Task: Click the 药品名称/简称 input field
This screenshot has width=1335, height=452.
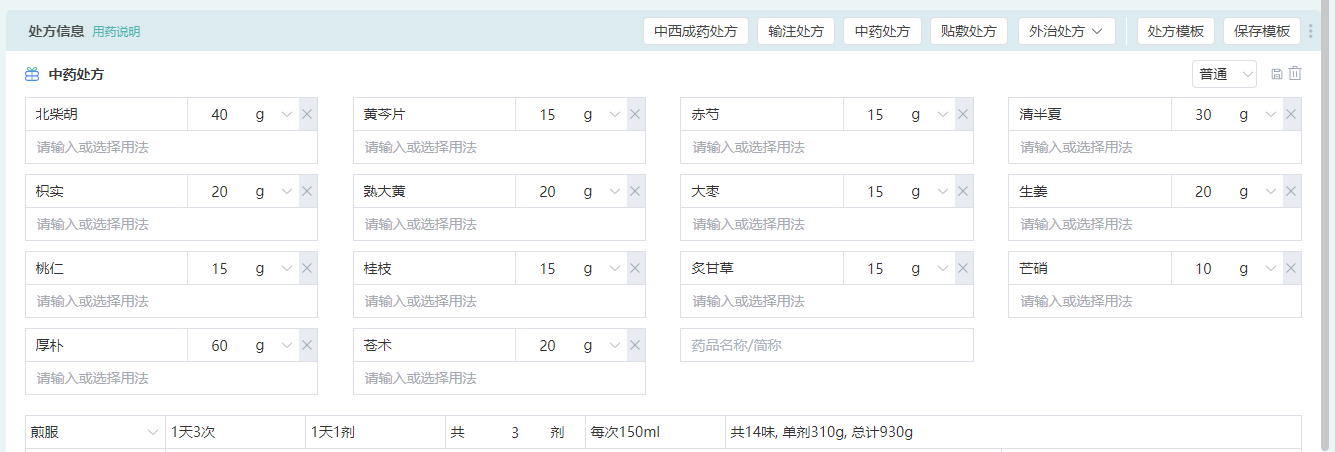Action: 826,346
